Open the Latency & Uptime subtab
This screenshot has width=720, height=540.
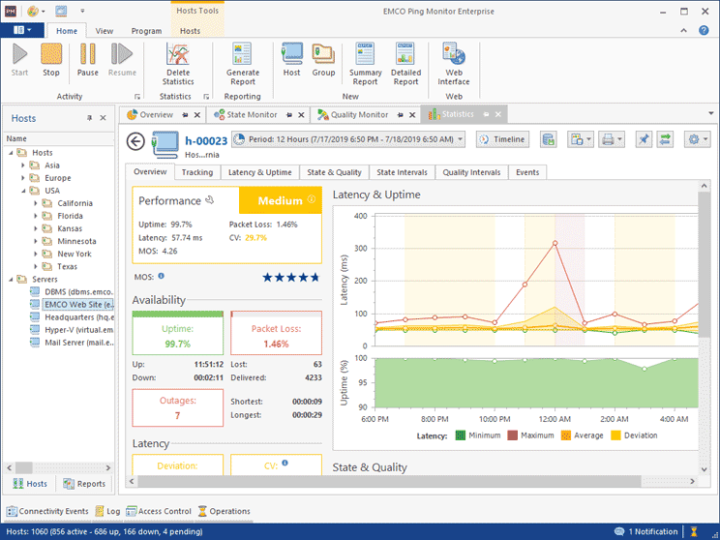point(259,172)
